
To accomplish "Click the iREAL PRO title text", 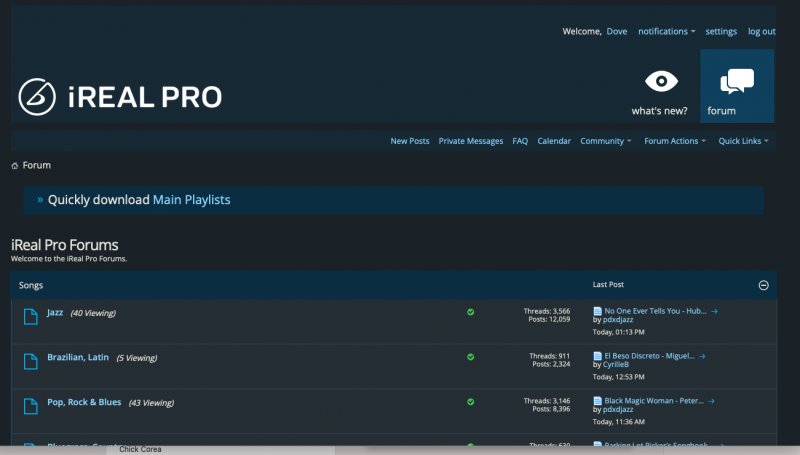I will [145, 97].
